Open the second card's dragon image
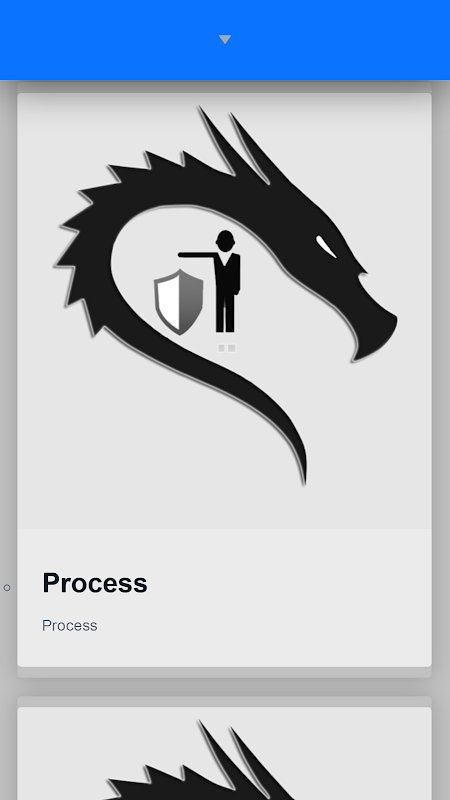Viewport: 450px width, 800px height. 224,754
